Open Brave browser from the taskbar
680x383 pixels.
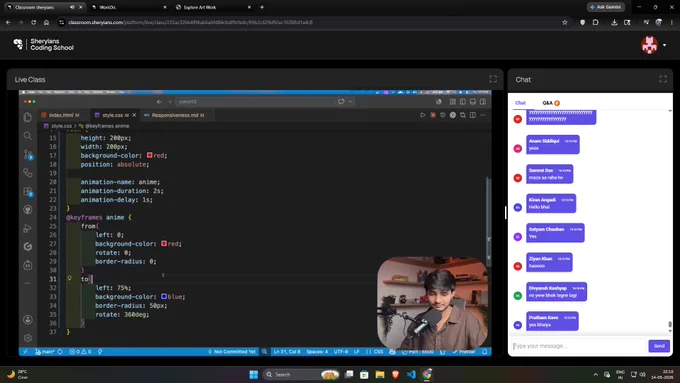tap(396, 374)
